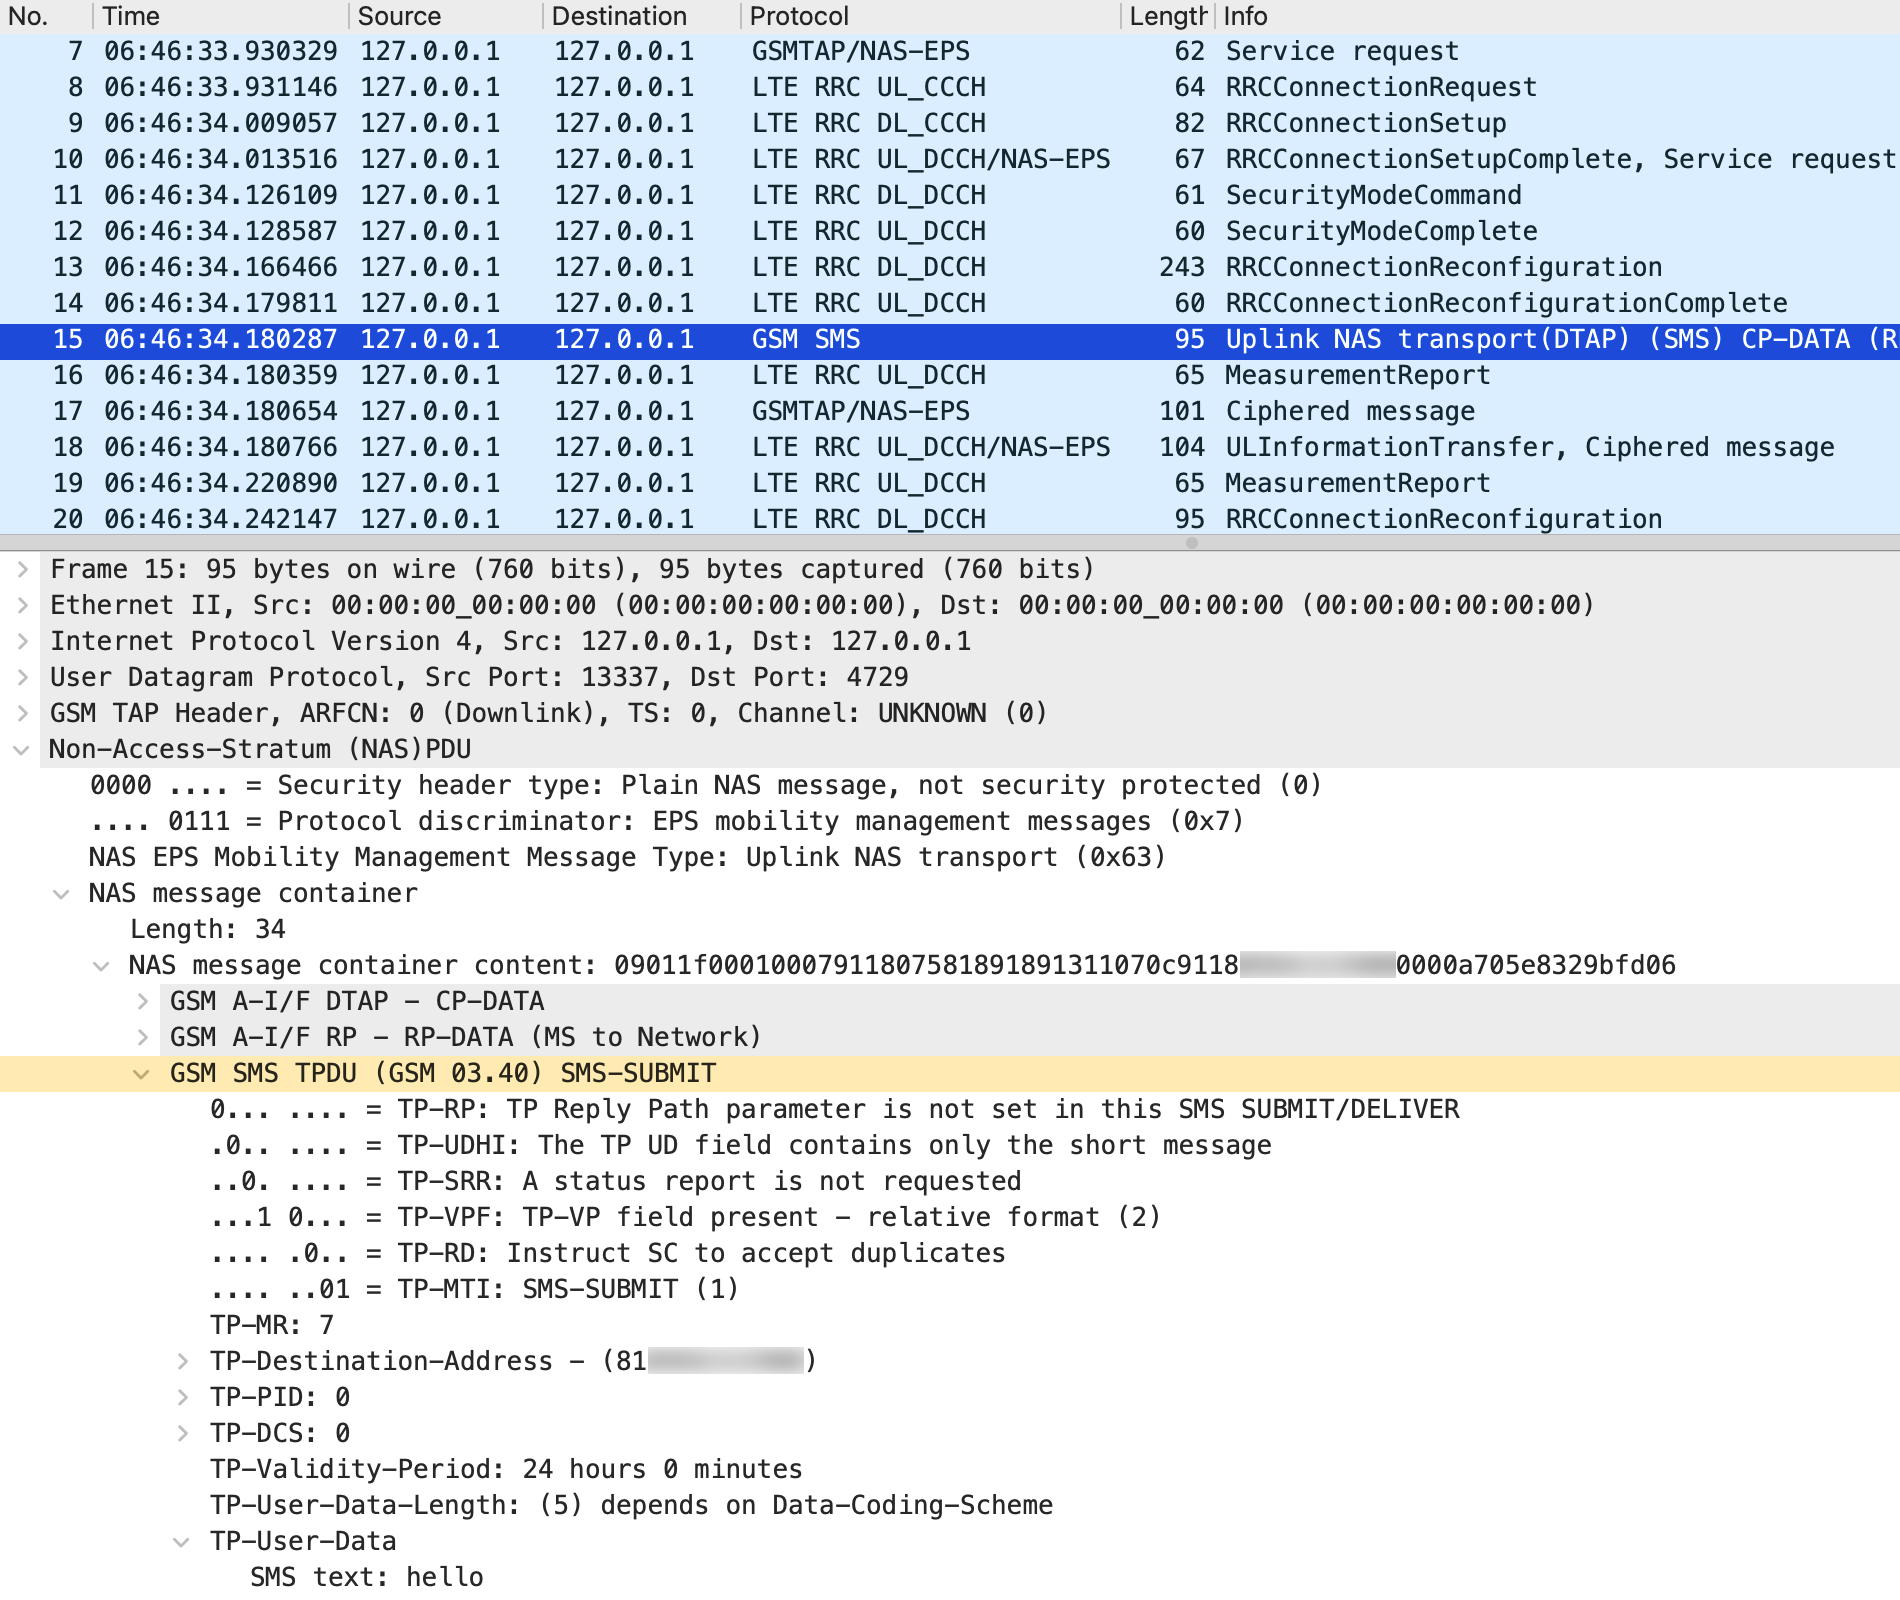
Task: Sort packets by Protocol column header
Action: pyautogui.click(x=799, y=16)
